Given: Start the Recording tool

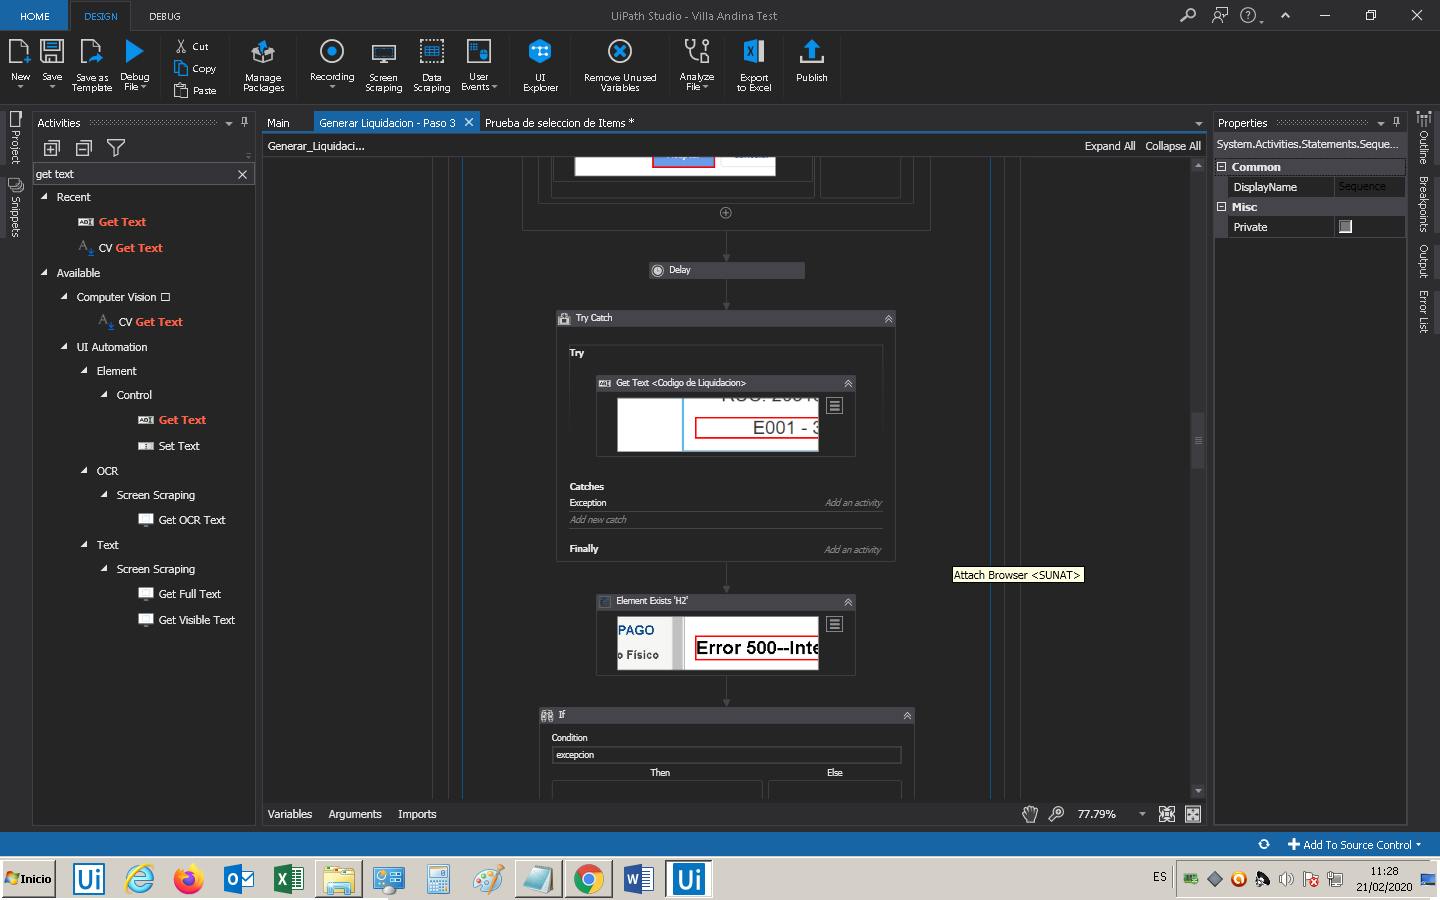Looking at the screenshot, I should tap(332, 63).
